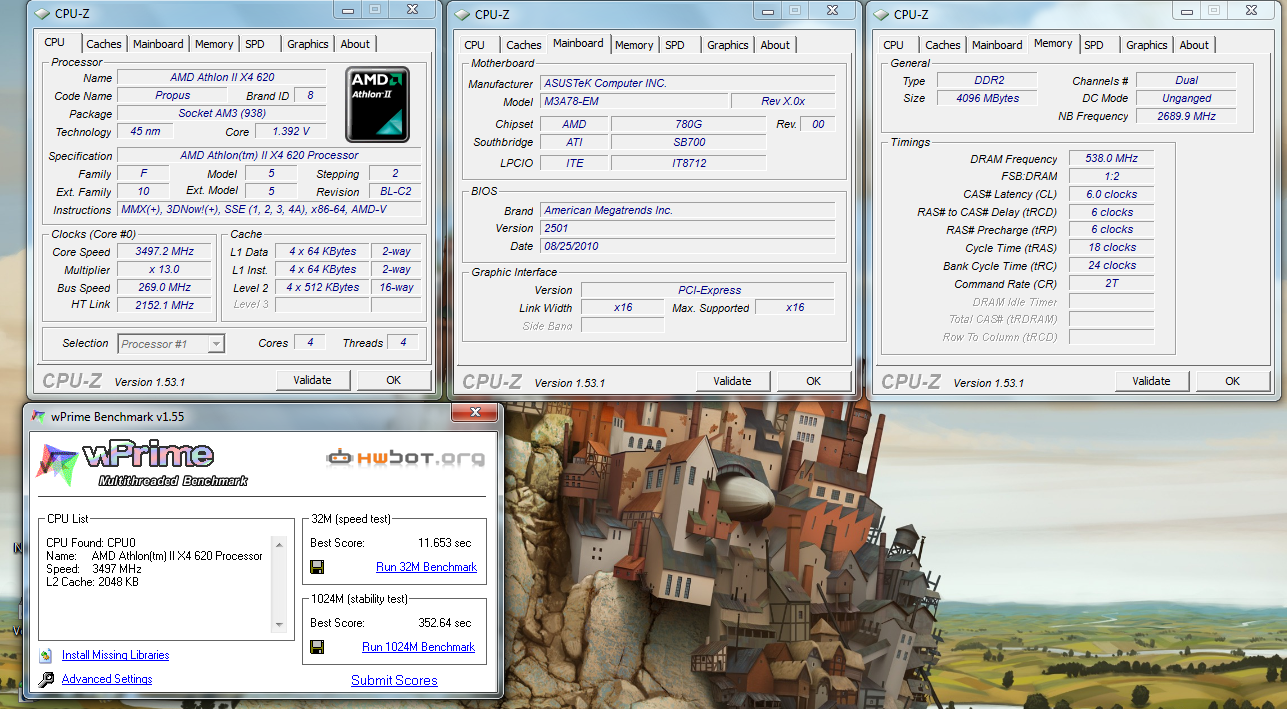Click the BIOS Version value 2501
Screen dimensions: 1287x709
pos(687,228)
